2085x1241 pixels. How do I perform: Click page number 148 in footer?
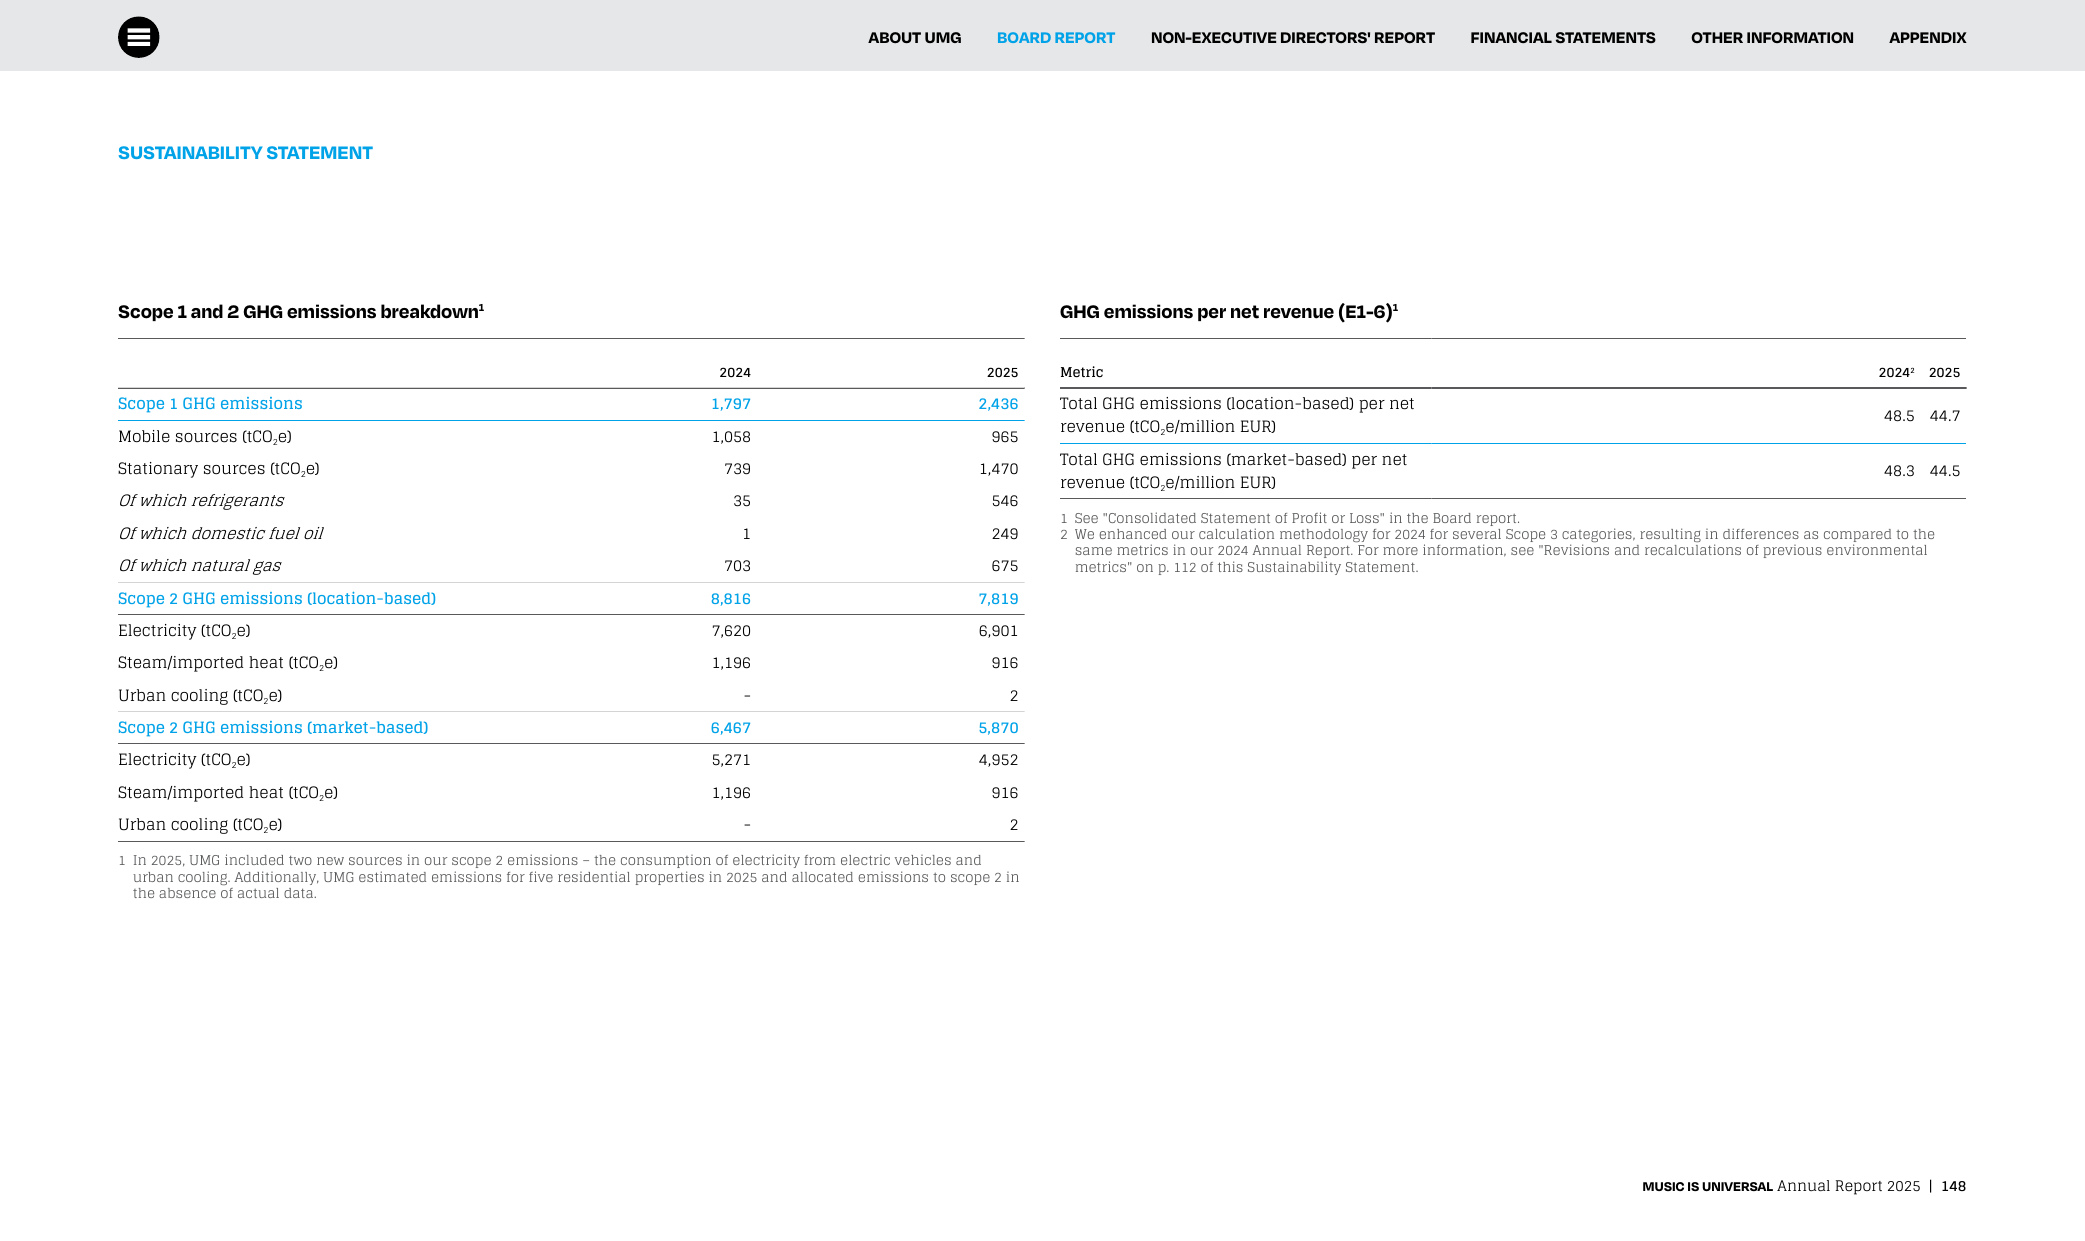point(1953,1187)
